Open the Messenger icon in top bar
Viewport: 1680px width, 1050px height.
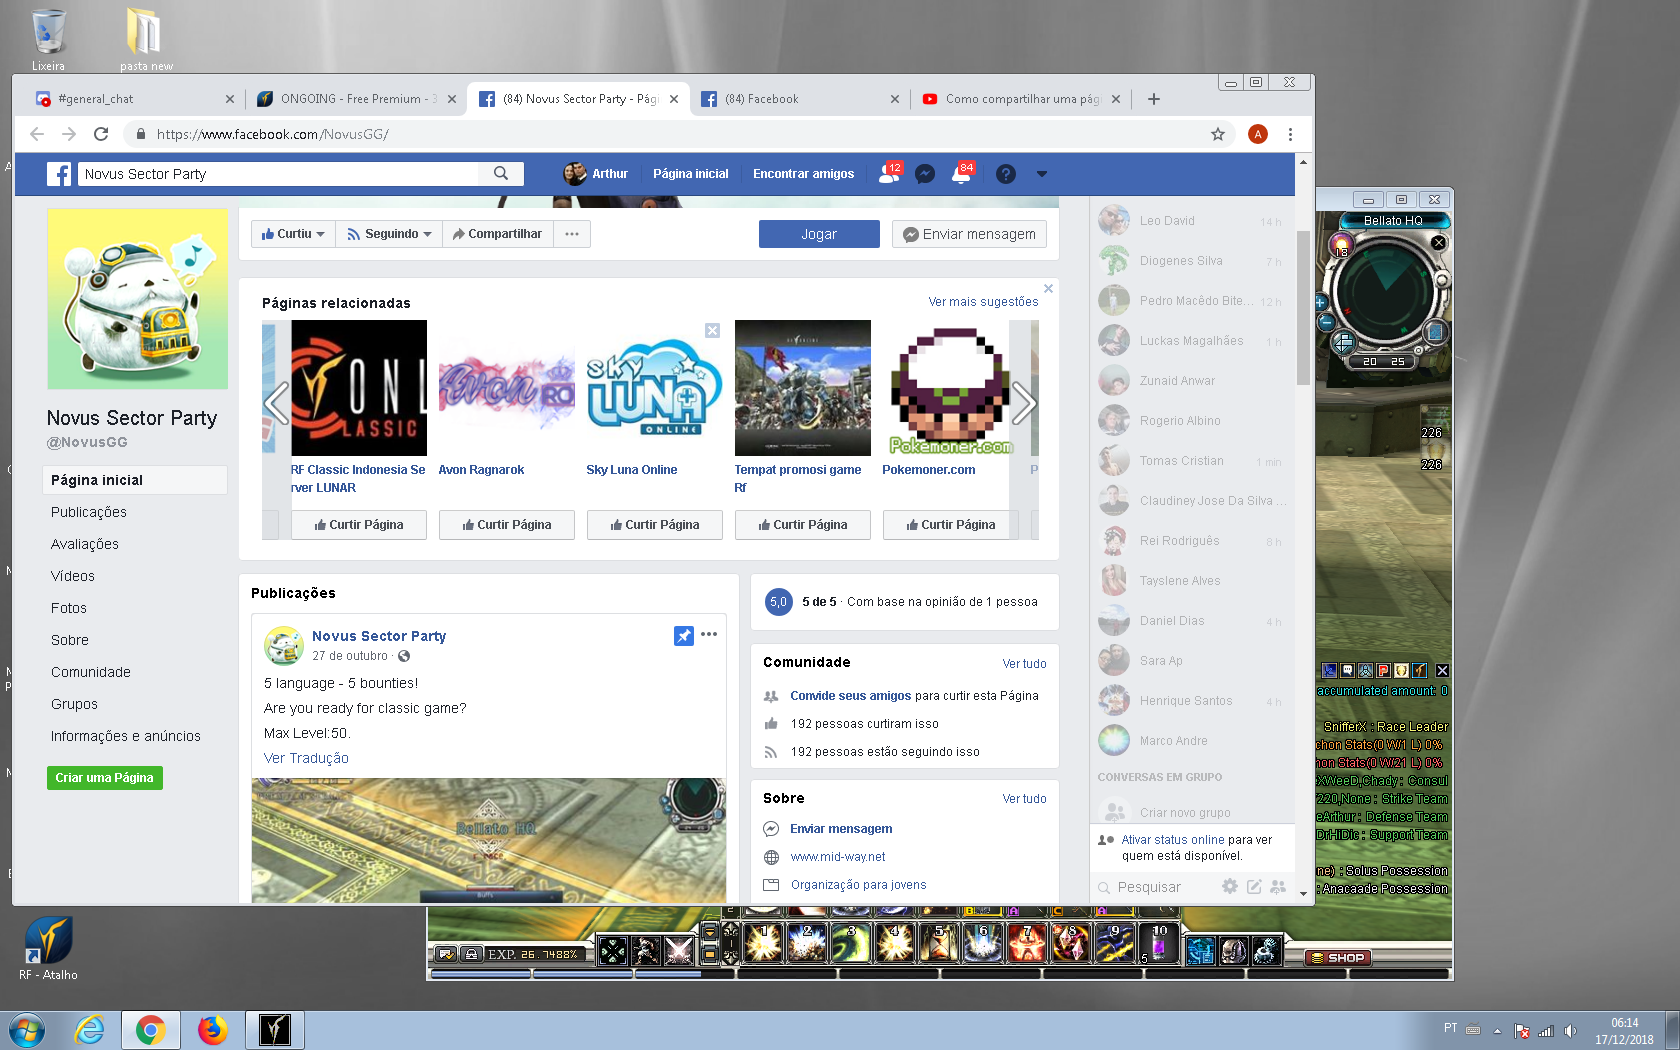coord(925,174)
